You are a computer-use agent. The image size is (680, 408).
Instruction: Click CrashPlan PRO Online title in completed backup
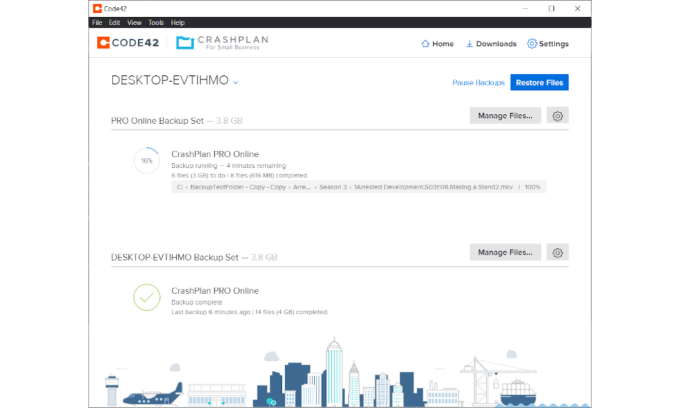point(215,291)
